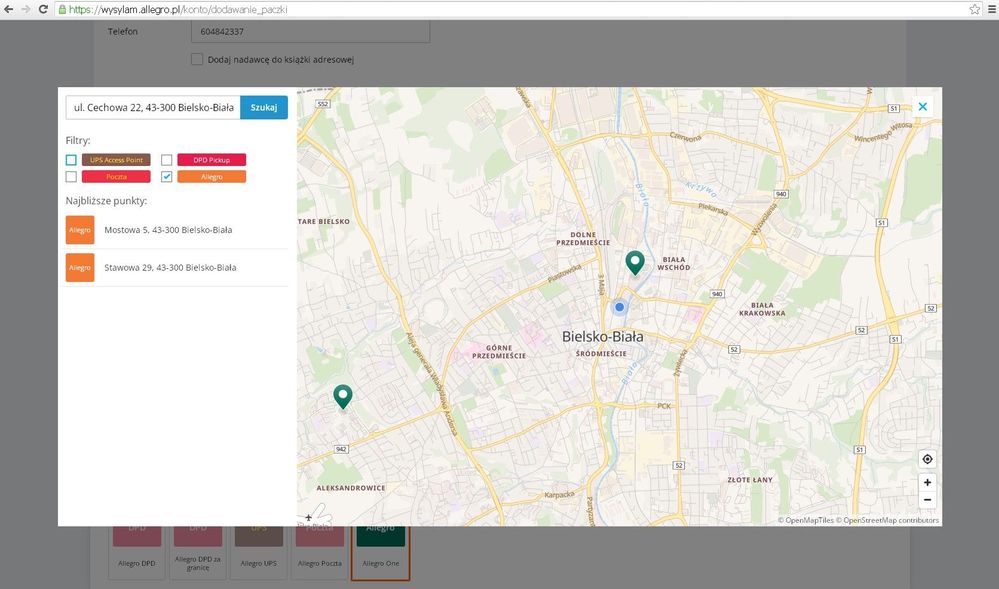
Task: Click the Karpacka street label
Action: pos(559,495)
